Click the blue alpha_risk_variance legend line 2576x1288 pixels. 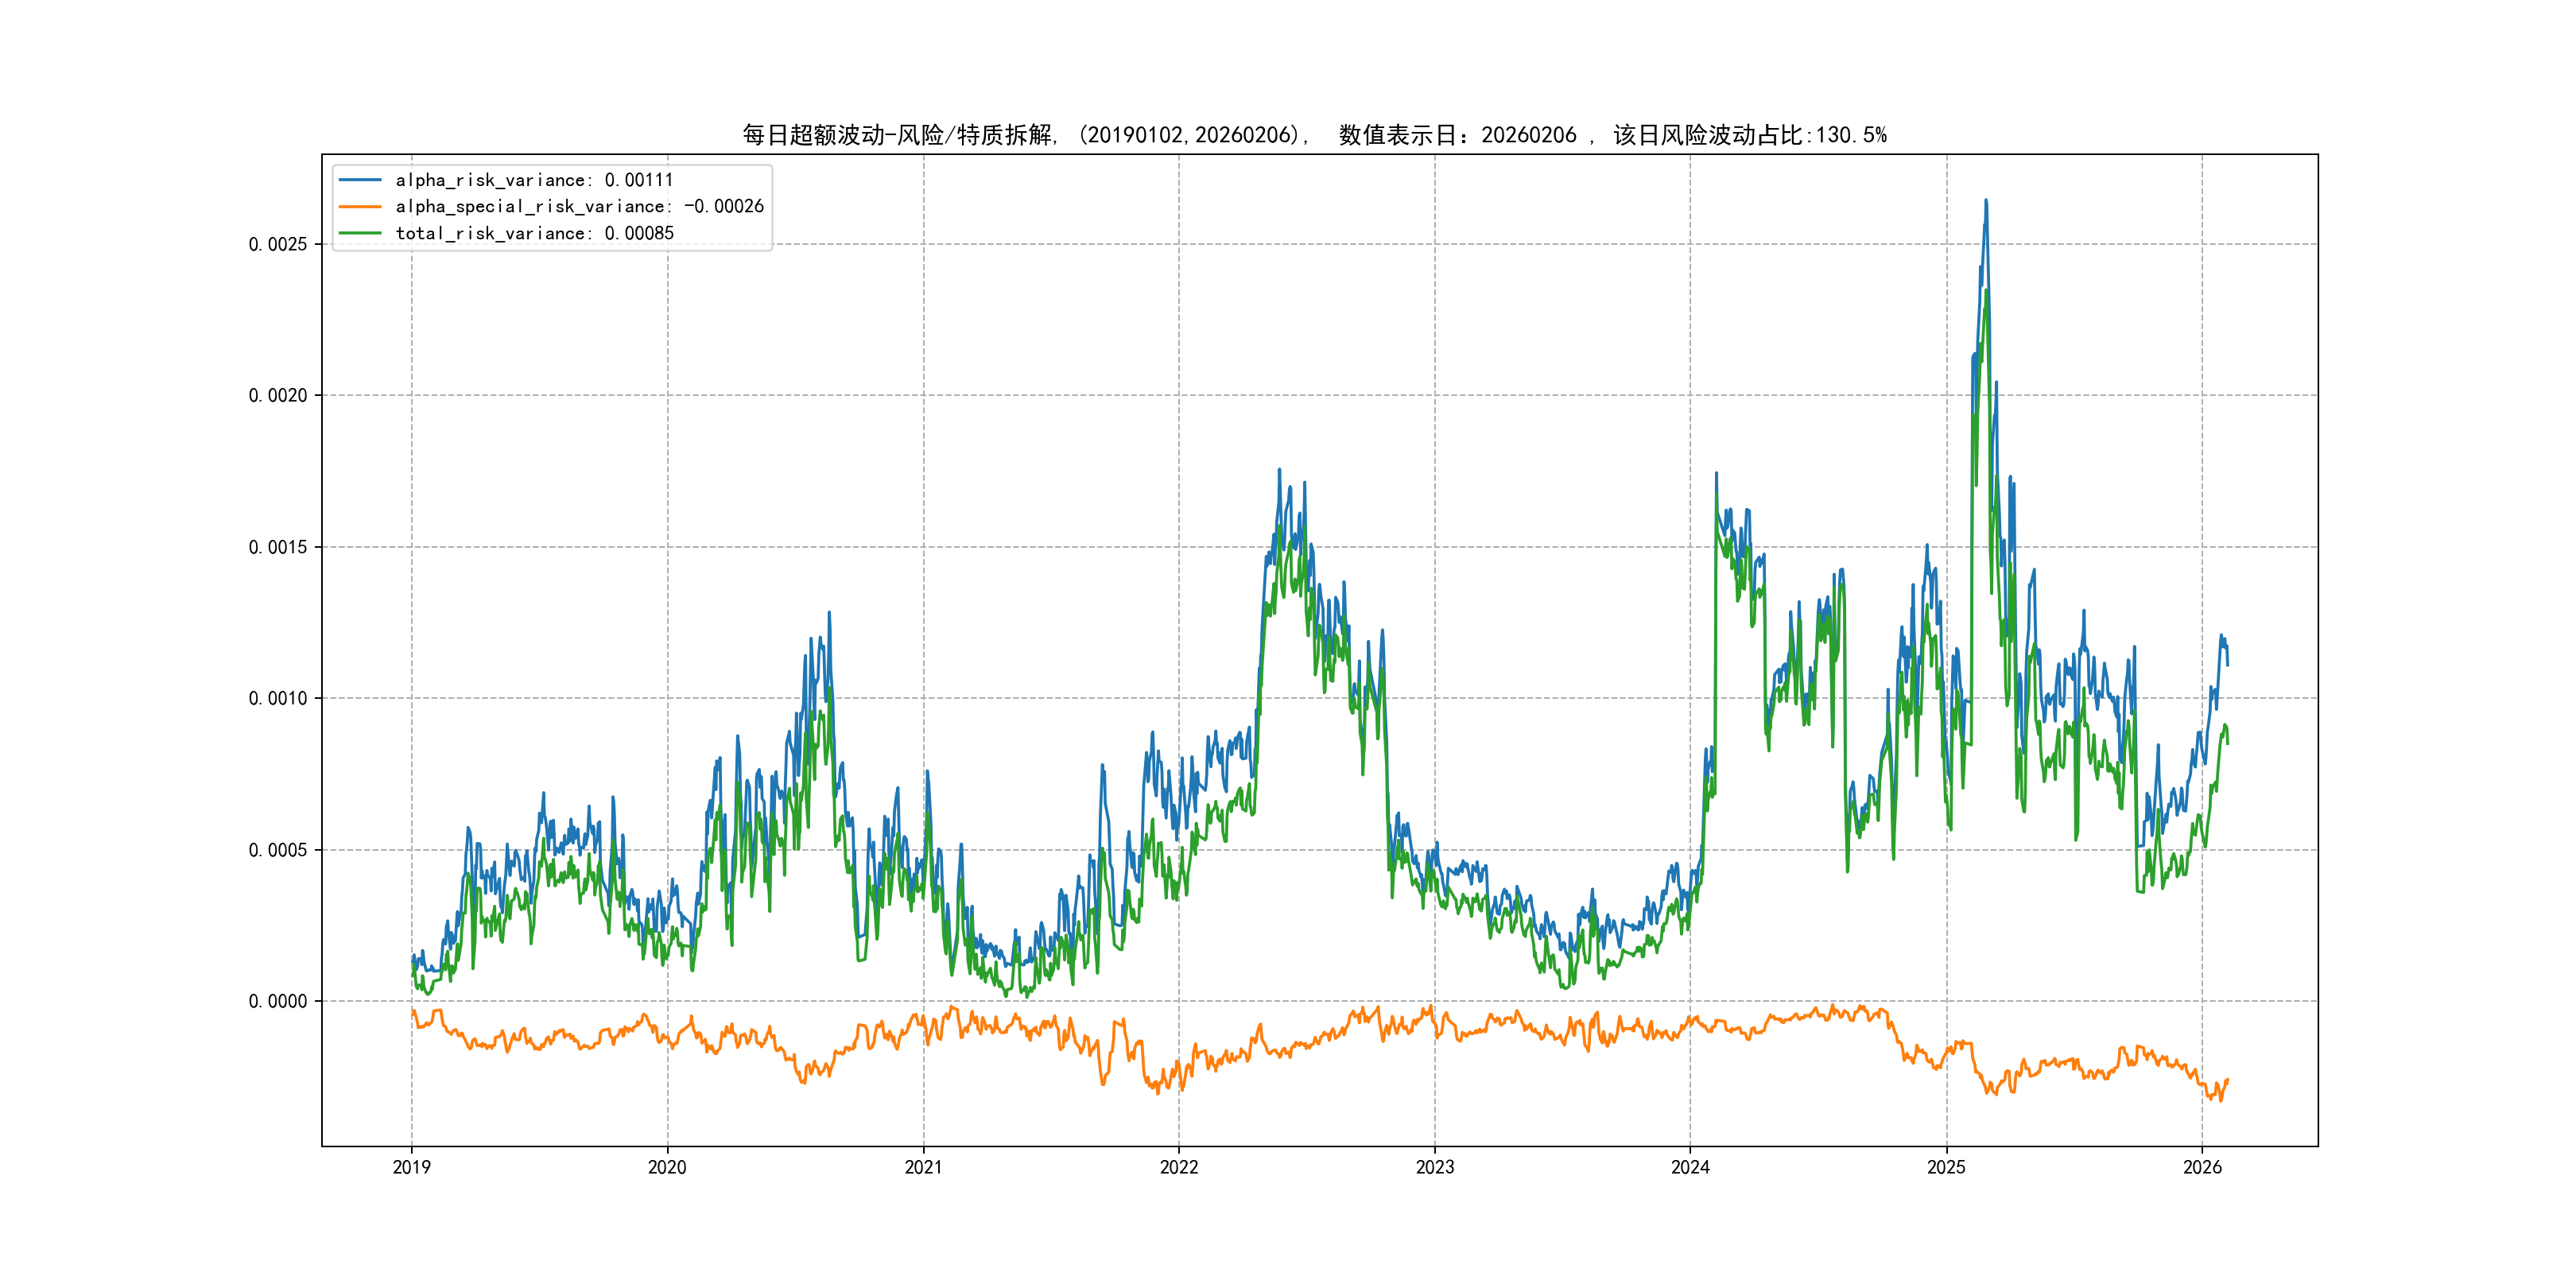360,180
